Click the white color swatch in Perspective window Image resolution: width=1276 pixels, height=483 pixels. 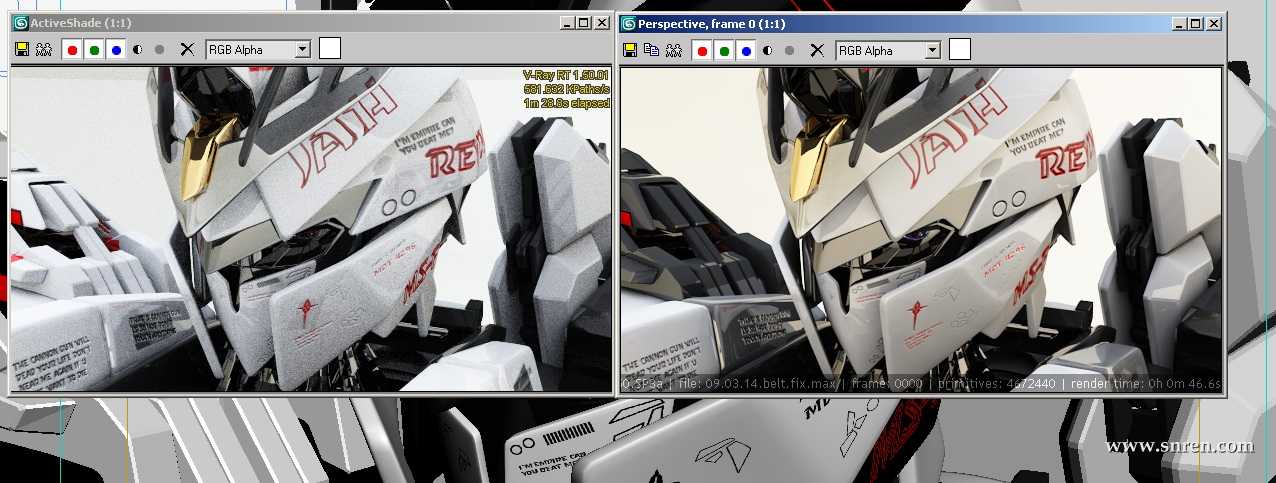[x=960, y=49]
